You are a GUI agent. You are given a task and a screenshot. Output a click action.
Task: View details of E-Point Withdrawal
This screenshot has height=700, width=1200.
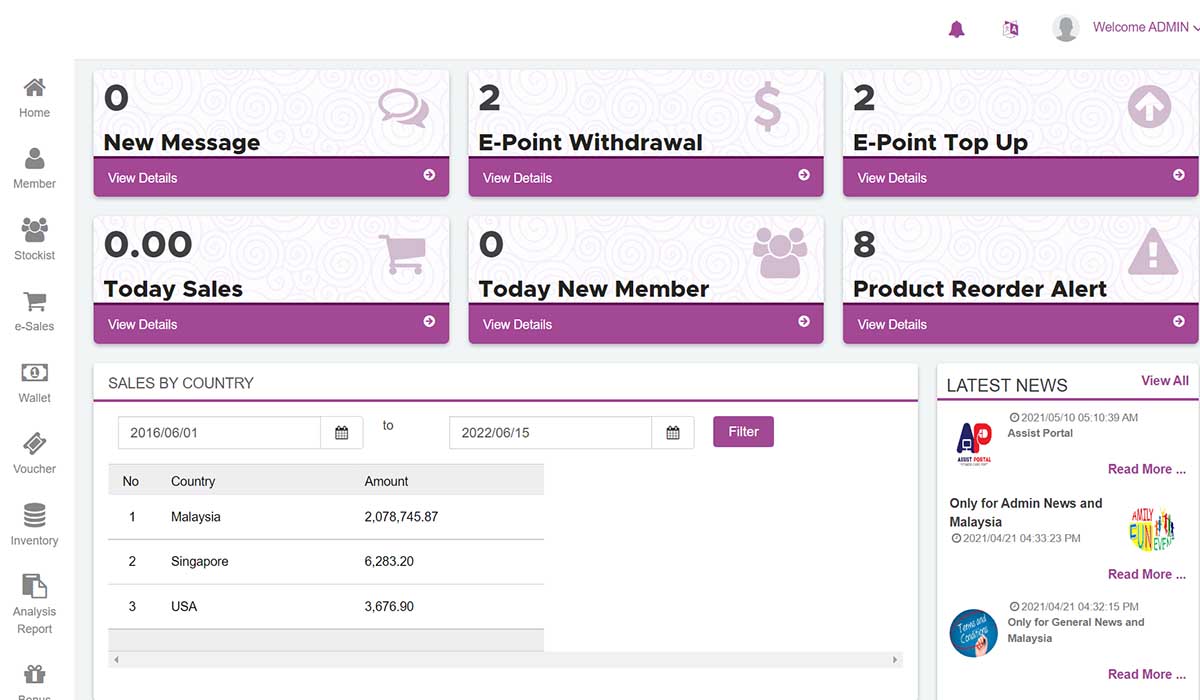pyautogui.click(x=645, y=178)
